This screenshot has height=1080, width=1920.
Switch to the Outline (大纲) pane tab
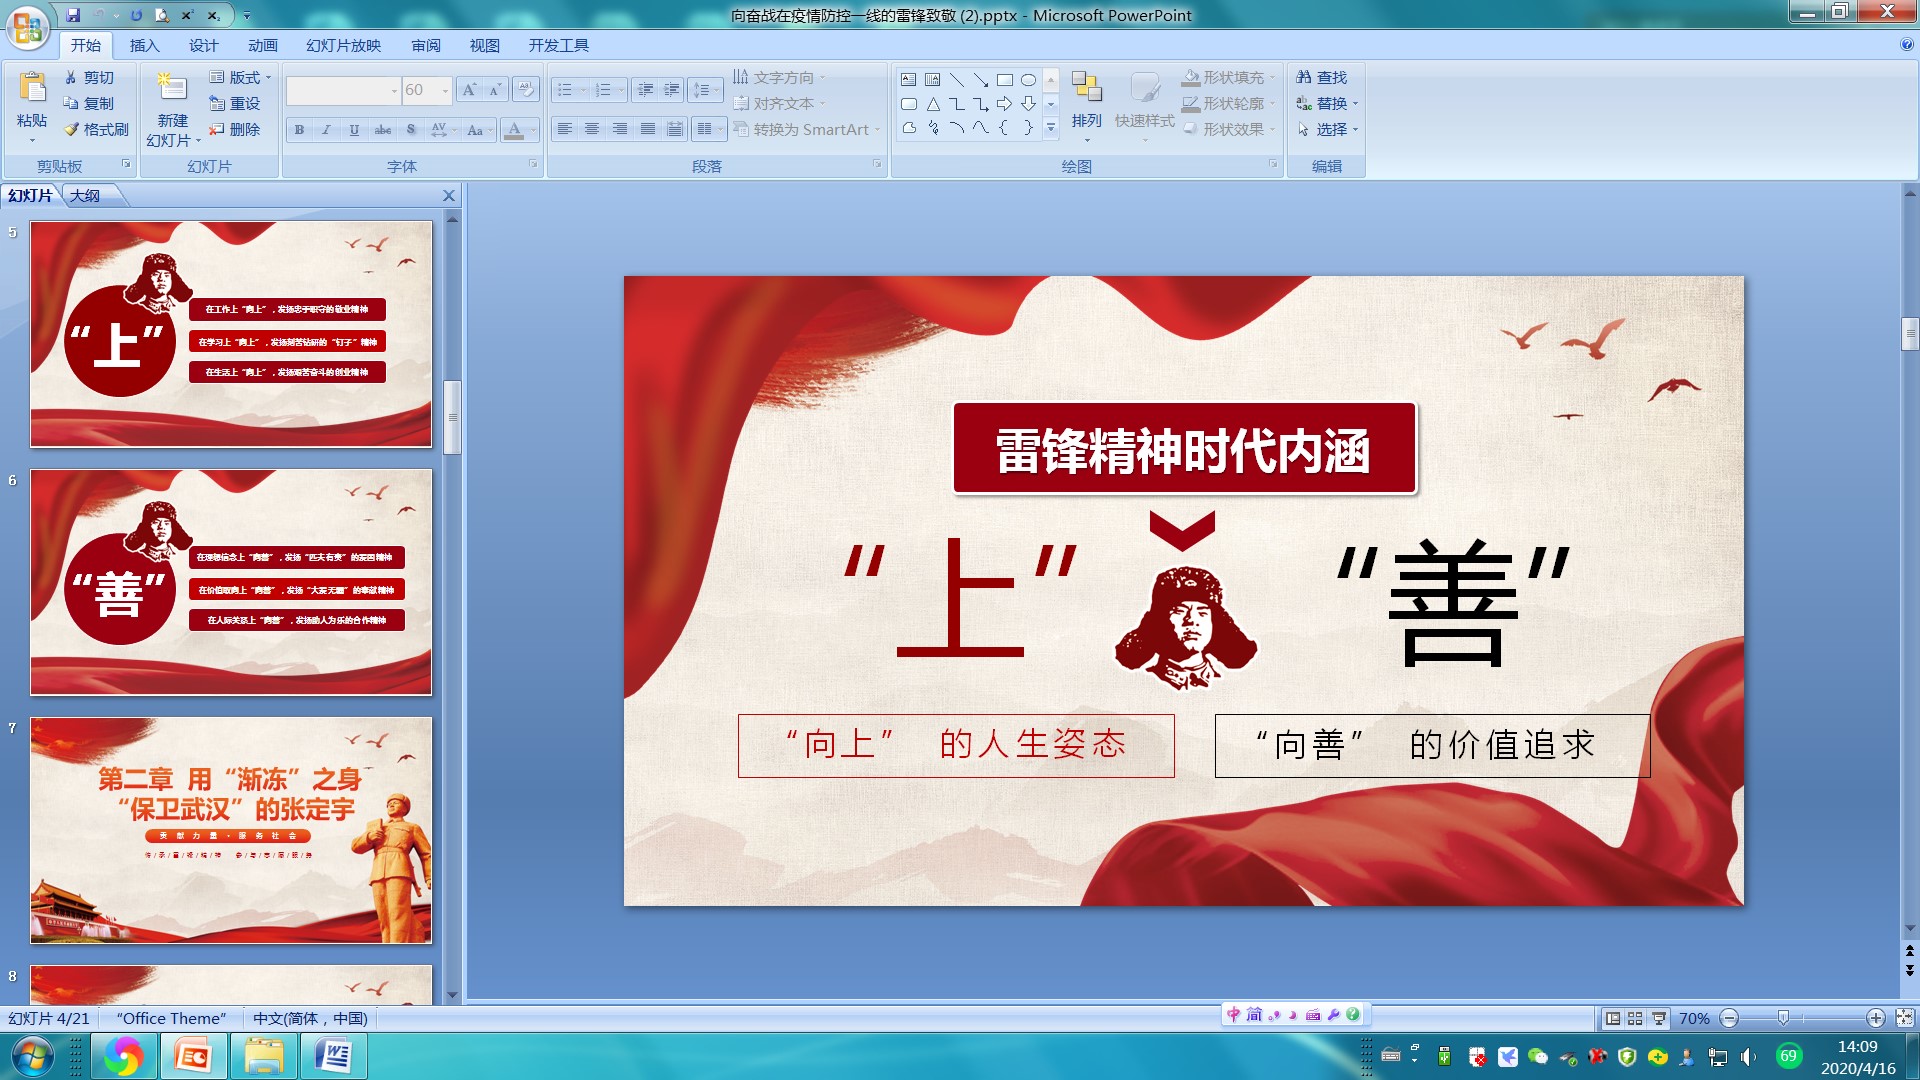(x=85, y=195)
